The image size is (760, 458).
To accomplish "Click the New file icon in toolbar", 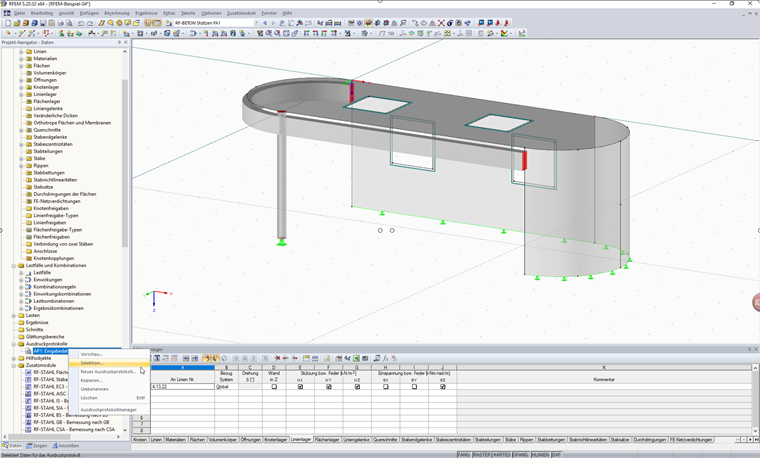I will pyautogui.click(x=6, y=22).
